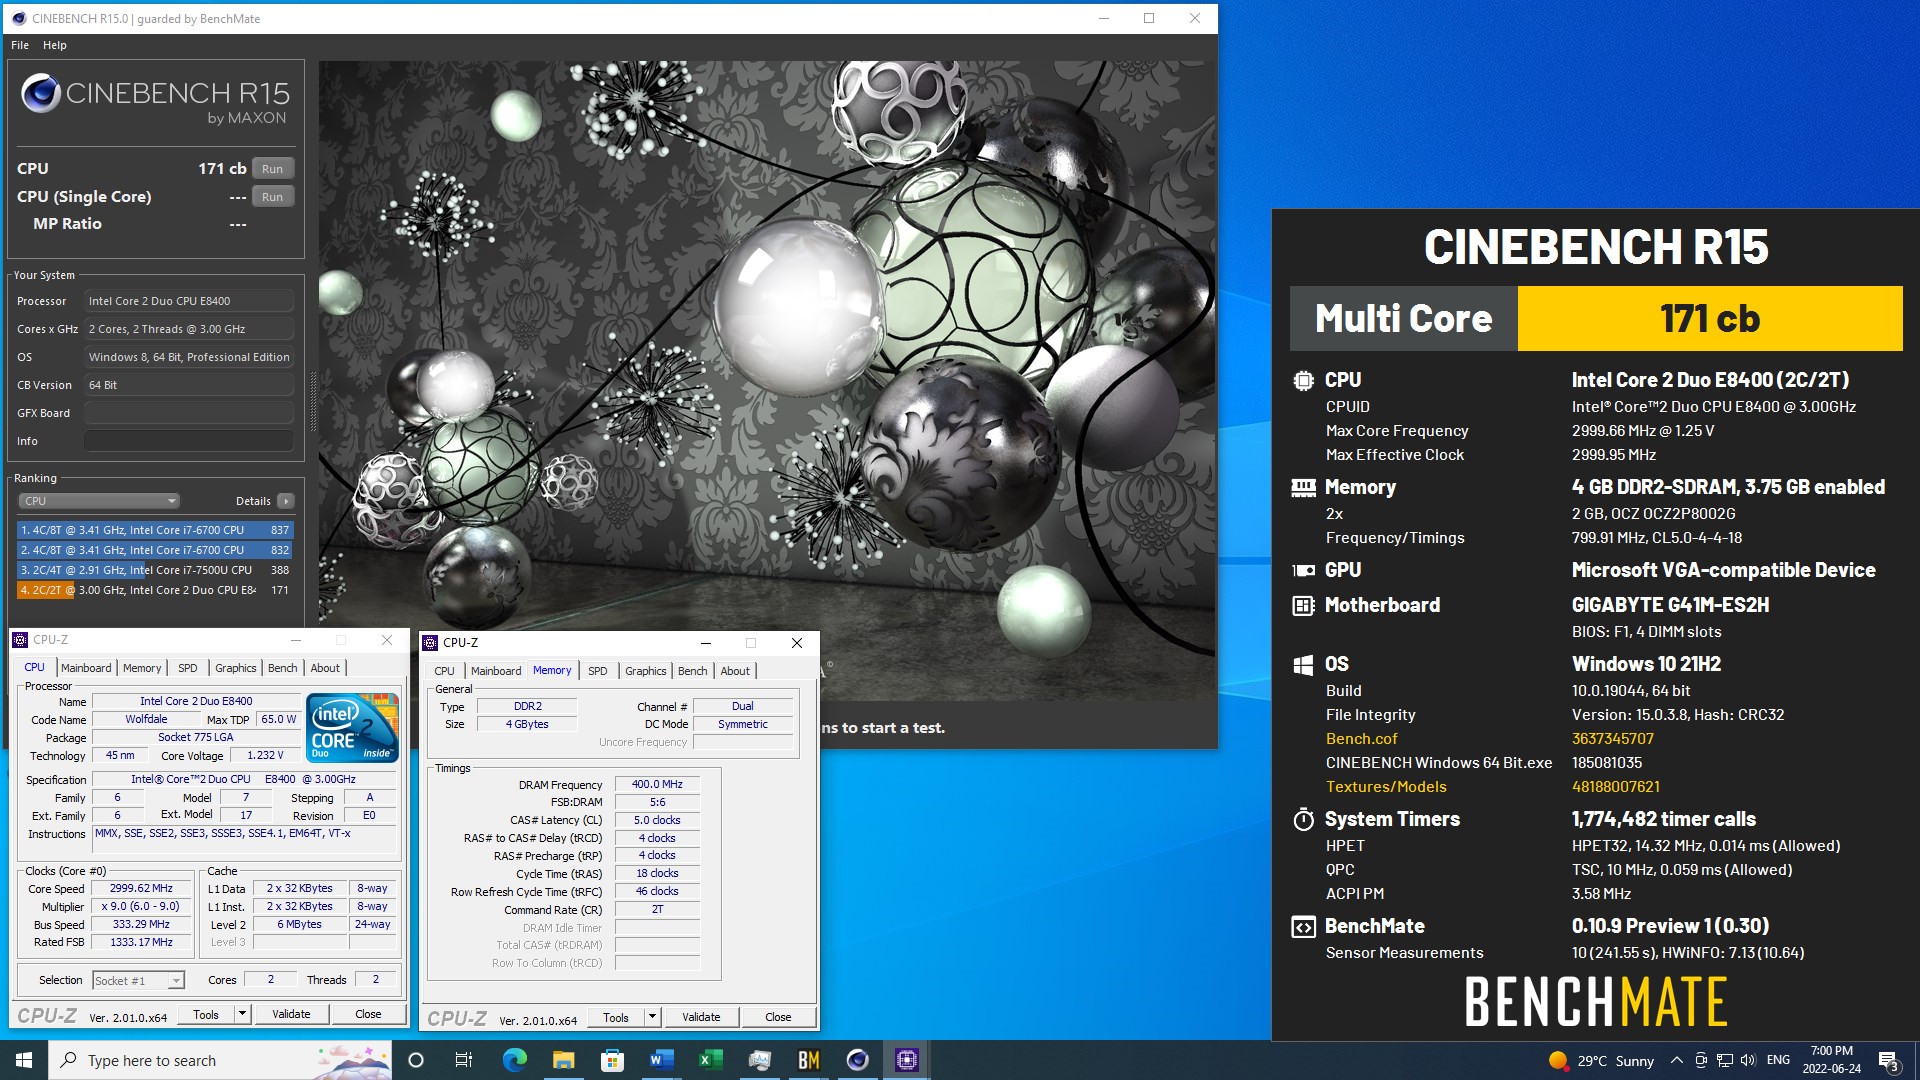Open Cortana circle icon on taskbar
Screen dimensions: 1920x1080
[416, 1060]
